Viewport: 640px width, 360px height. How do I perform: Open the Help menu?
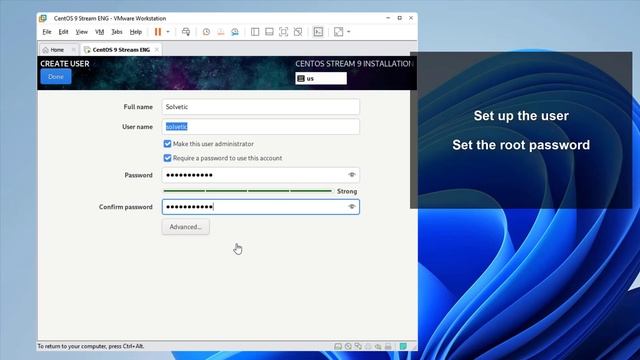[136, 32]
